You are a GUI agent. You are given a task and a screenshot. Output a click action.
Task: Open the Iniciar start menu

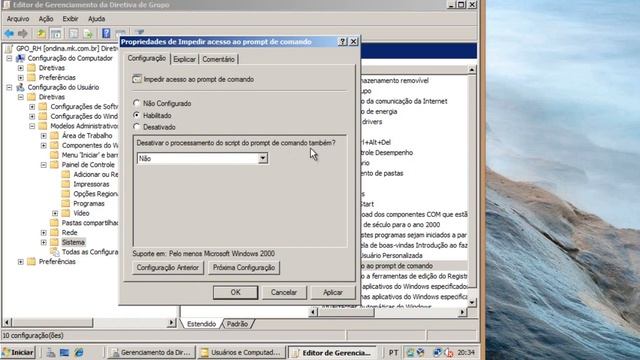[18, 353]
